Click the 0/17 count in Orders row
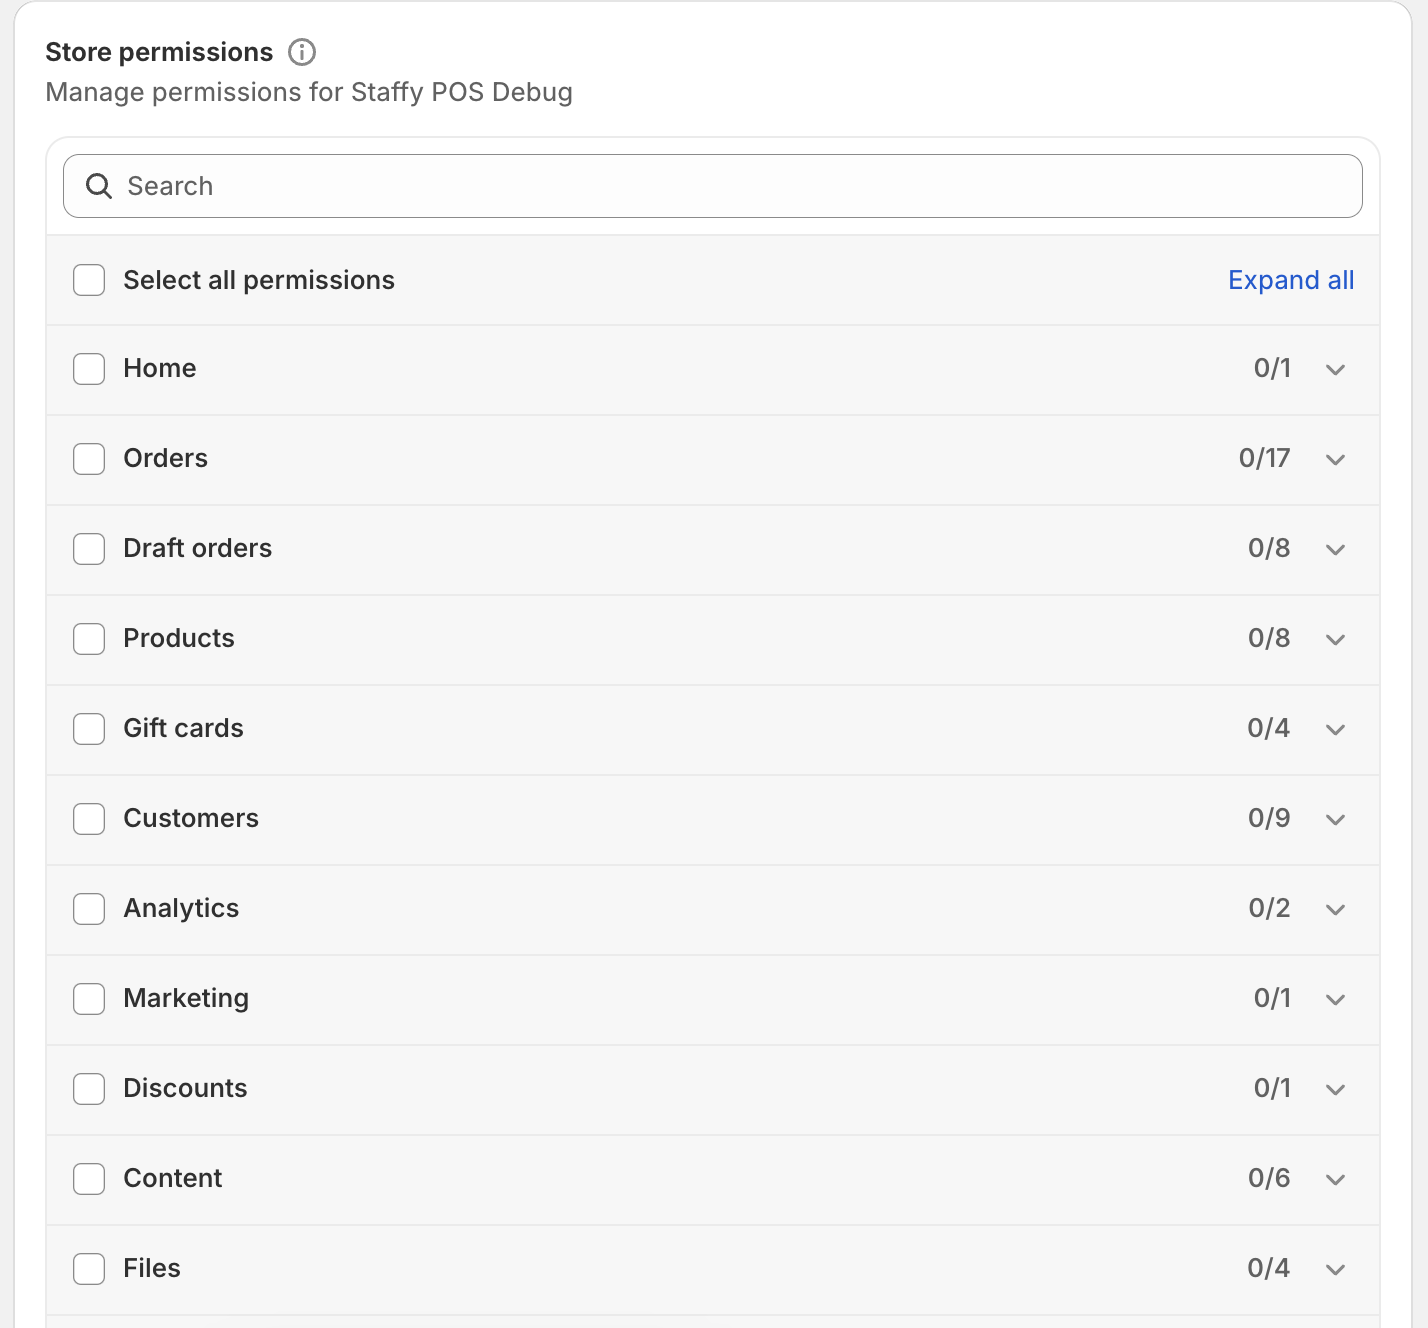 [x=1264, y=458]
